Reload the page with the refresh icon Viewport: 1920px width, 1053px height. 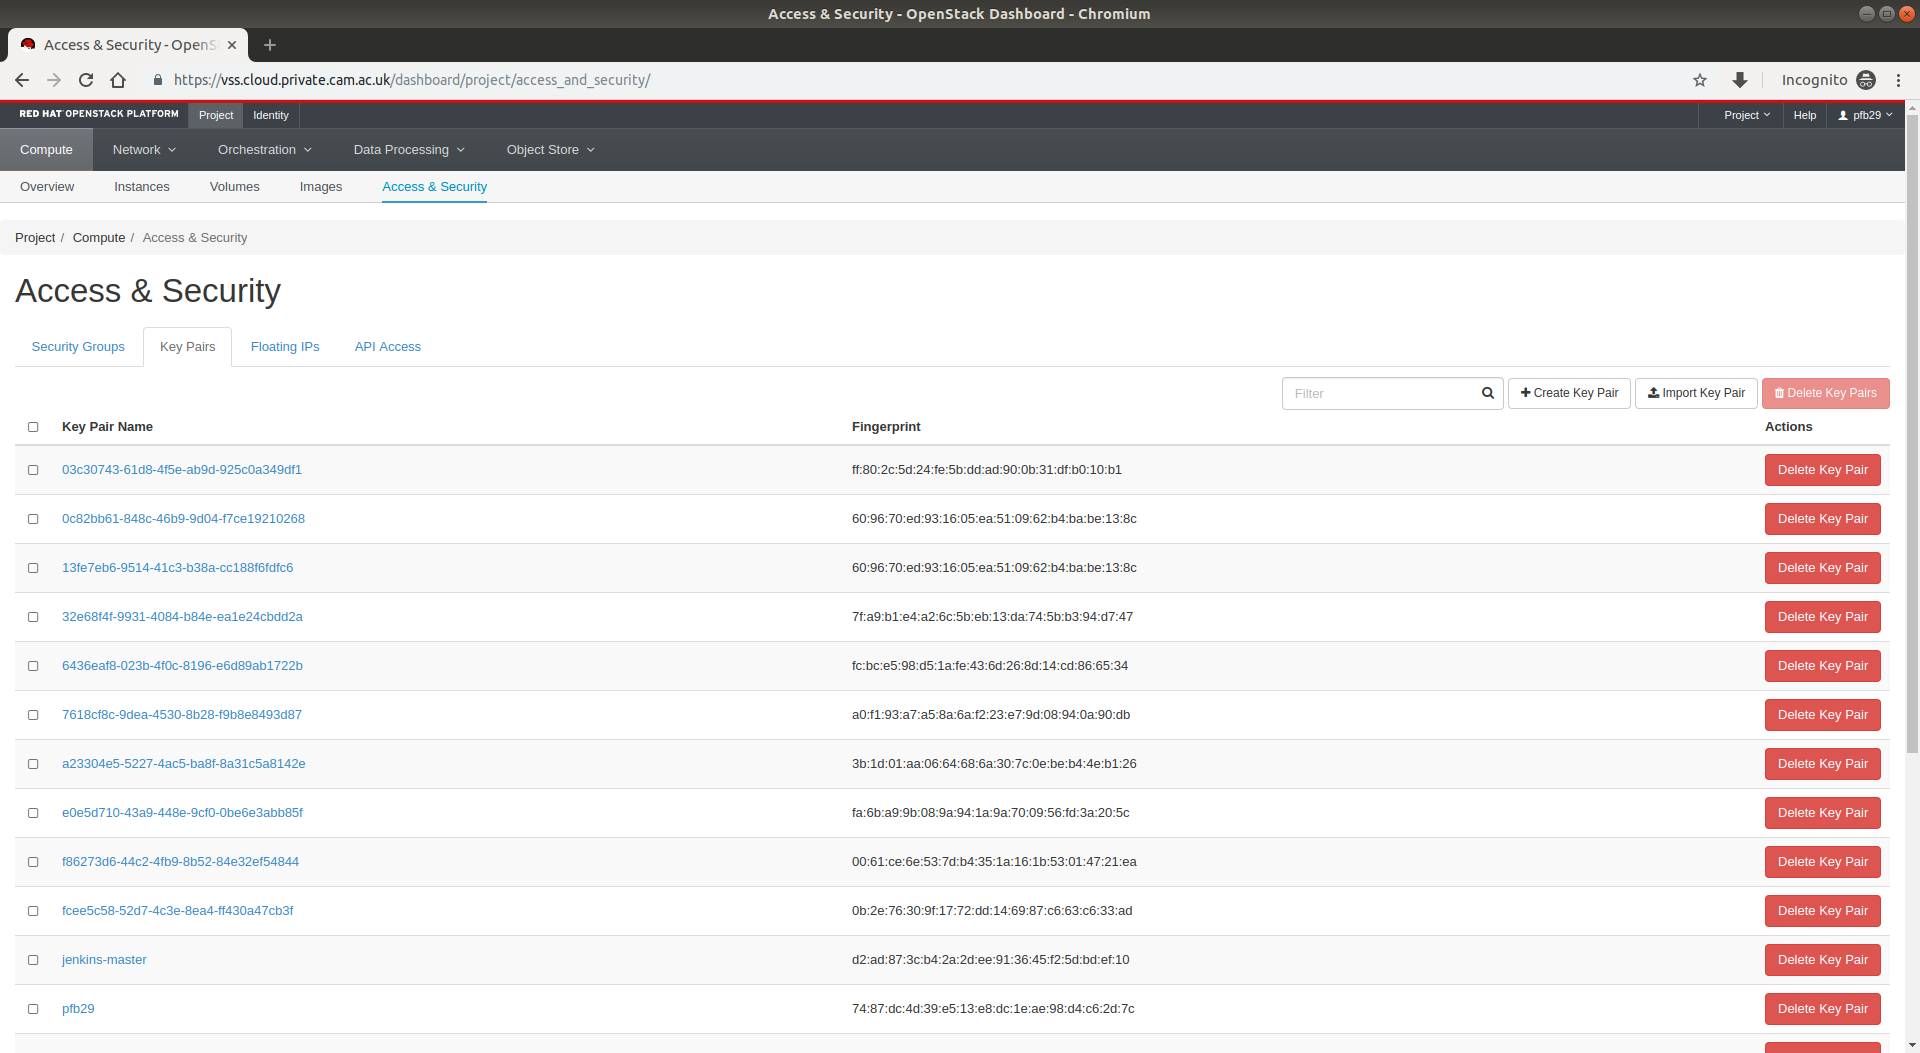tap(86, 80)
